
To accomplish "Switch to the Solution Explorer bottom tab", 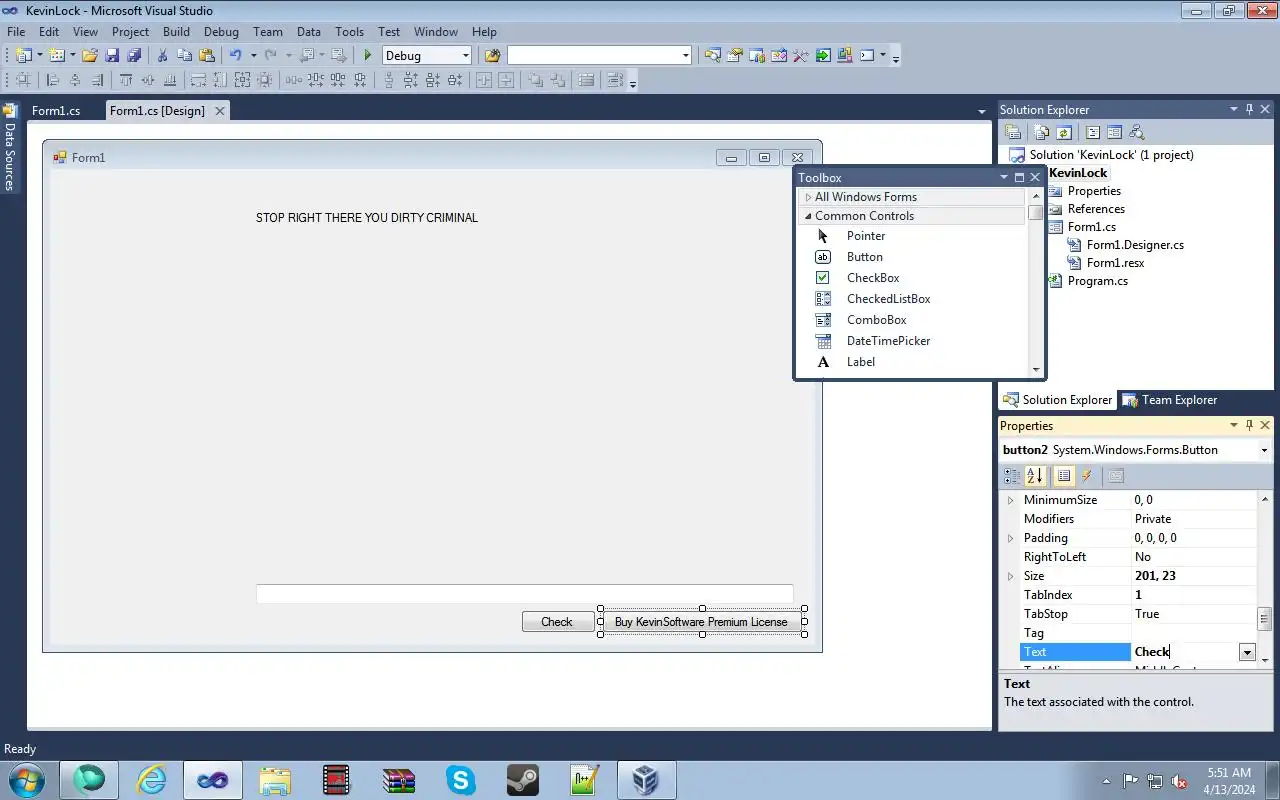I will click(1057, 400).
